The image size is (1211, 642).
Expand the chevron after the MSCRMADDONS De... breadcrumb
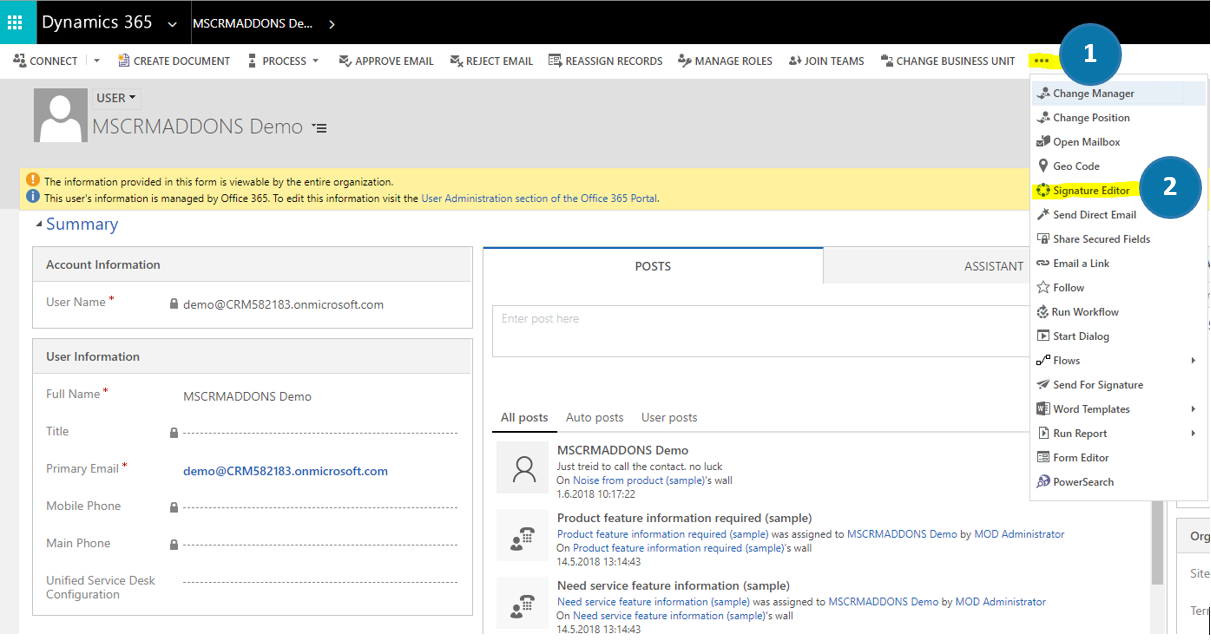332,24
